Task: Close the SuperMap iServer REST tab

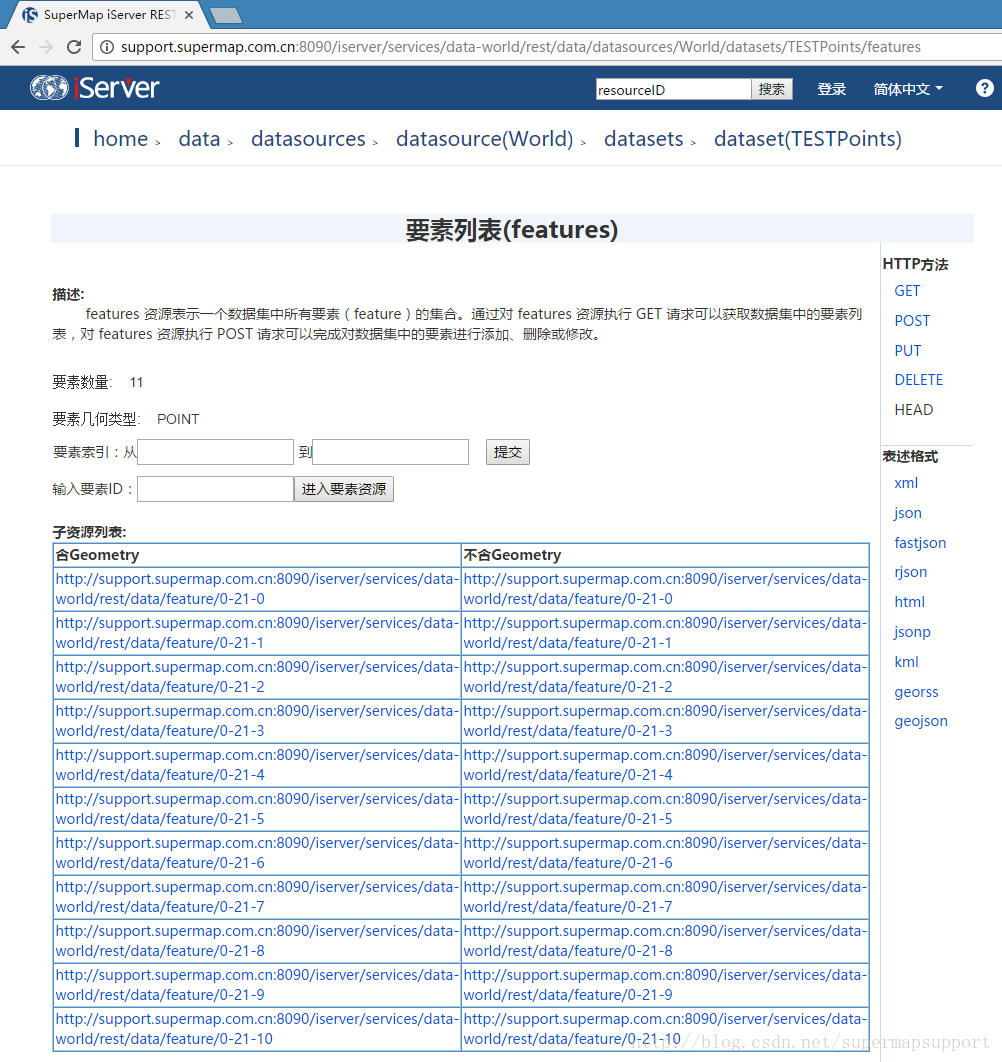Action: point(189,15)
